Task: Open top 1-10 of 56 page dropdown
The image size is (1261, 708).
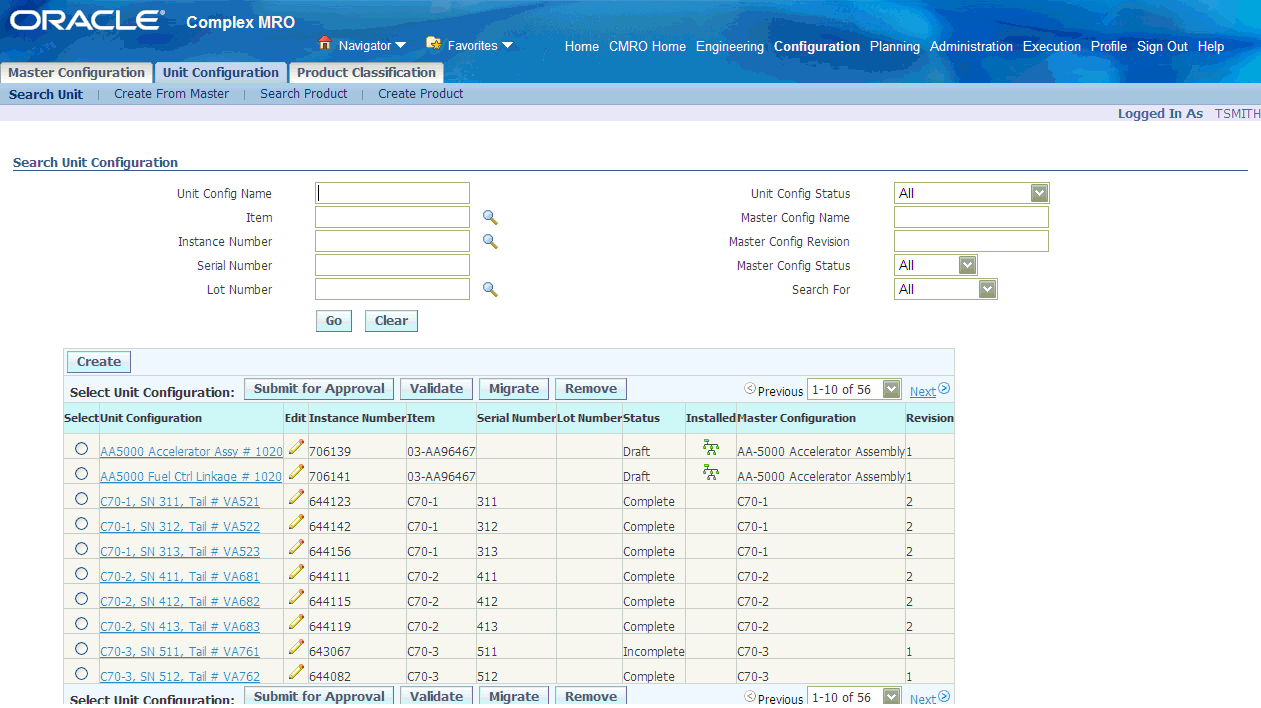Action: [x=853, y=389]
